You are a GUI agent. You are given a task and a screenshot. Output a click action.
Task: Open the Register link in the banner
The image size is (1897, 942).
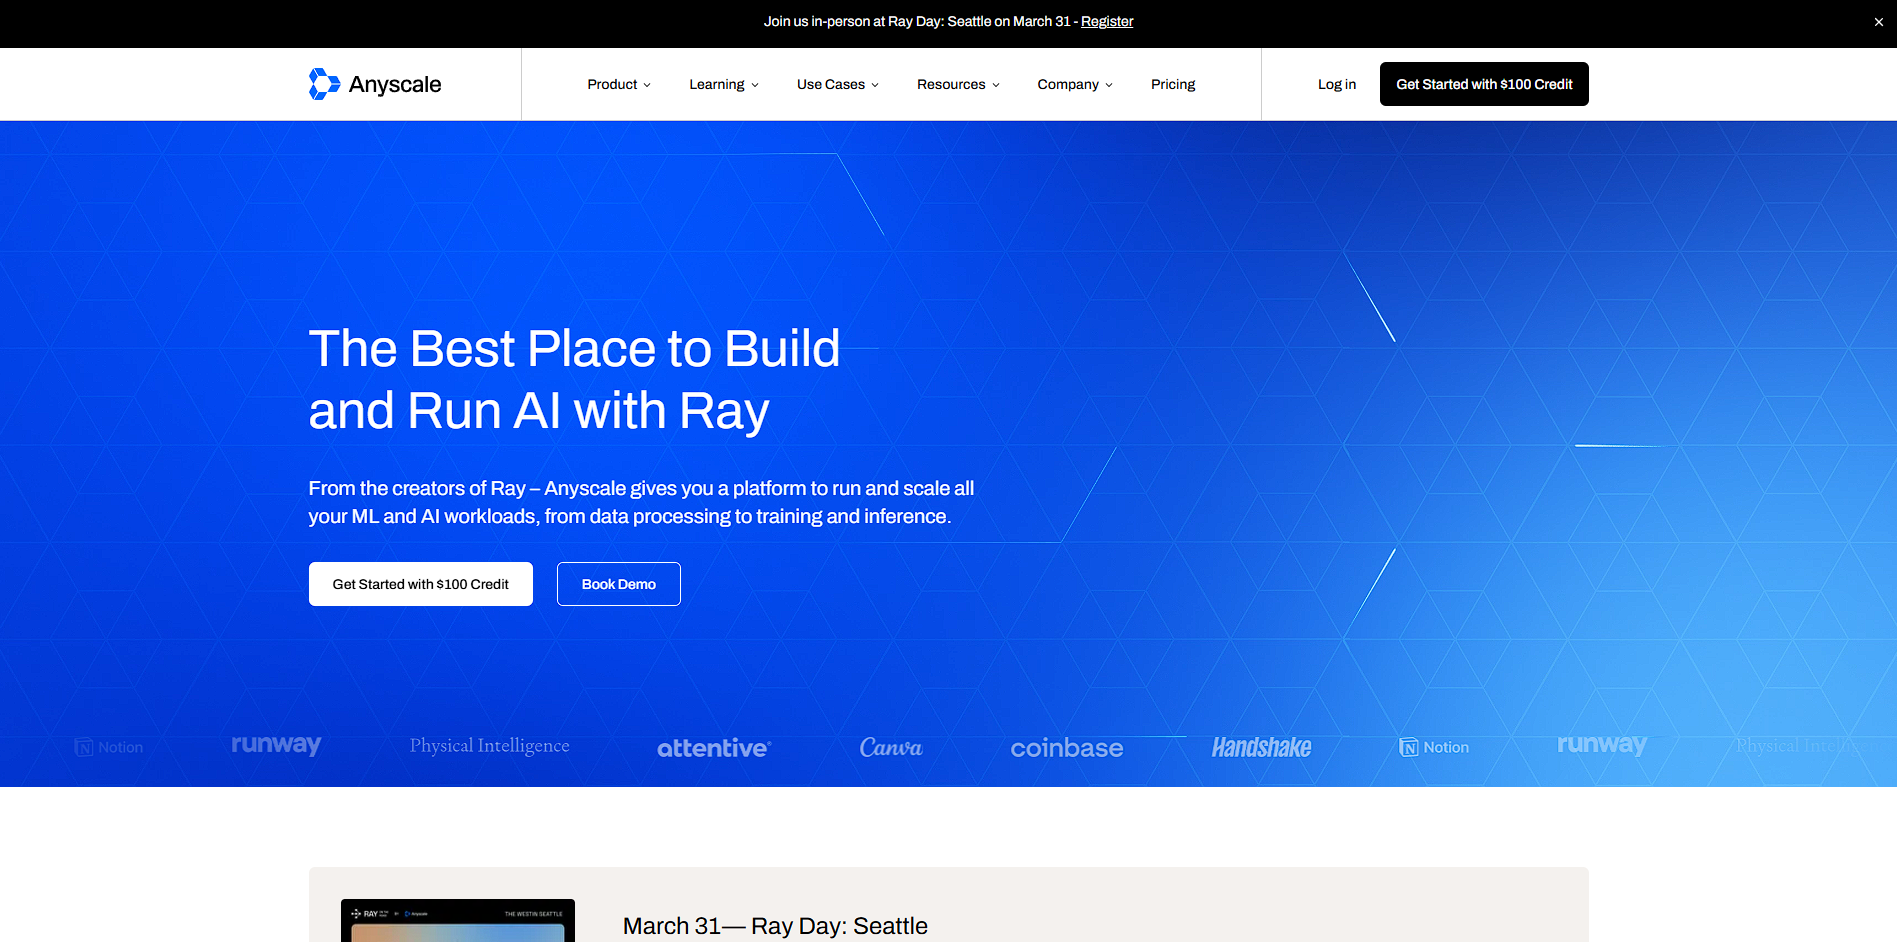click(1107, 21)
